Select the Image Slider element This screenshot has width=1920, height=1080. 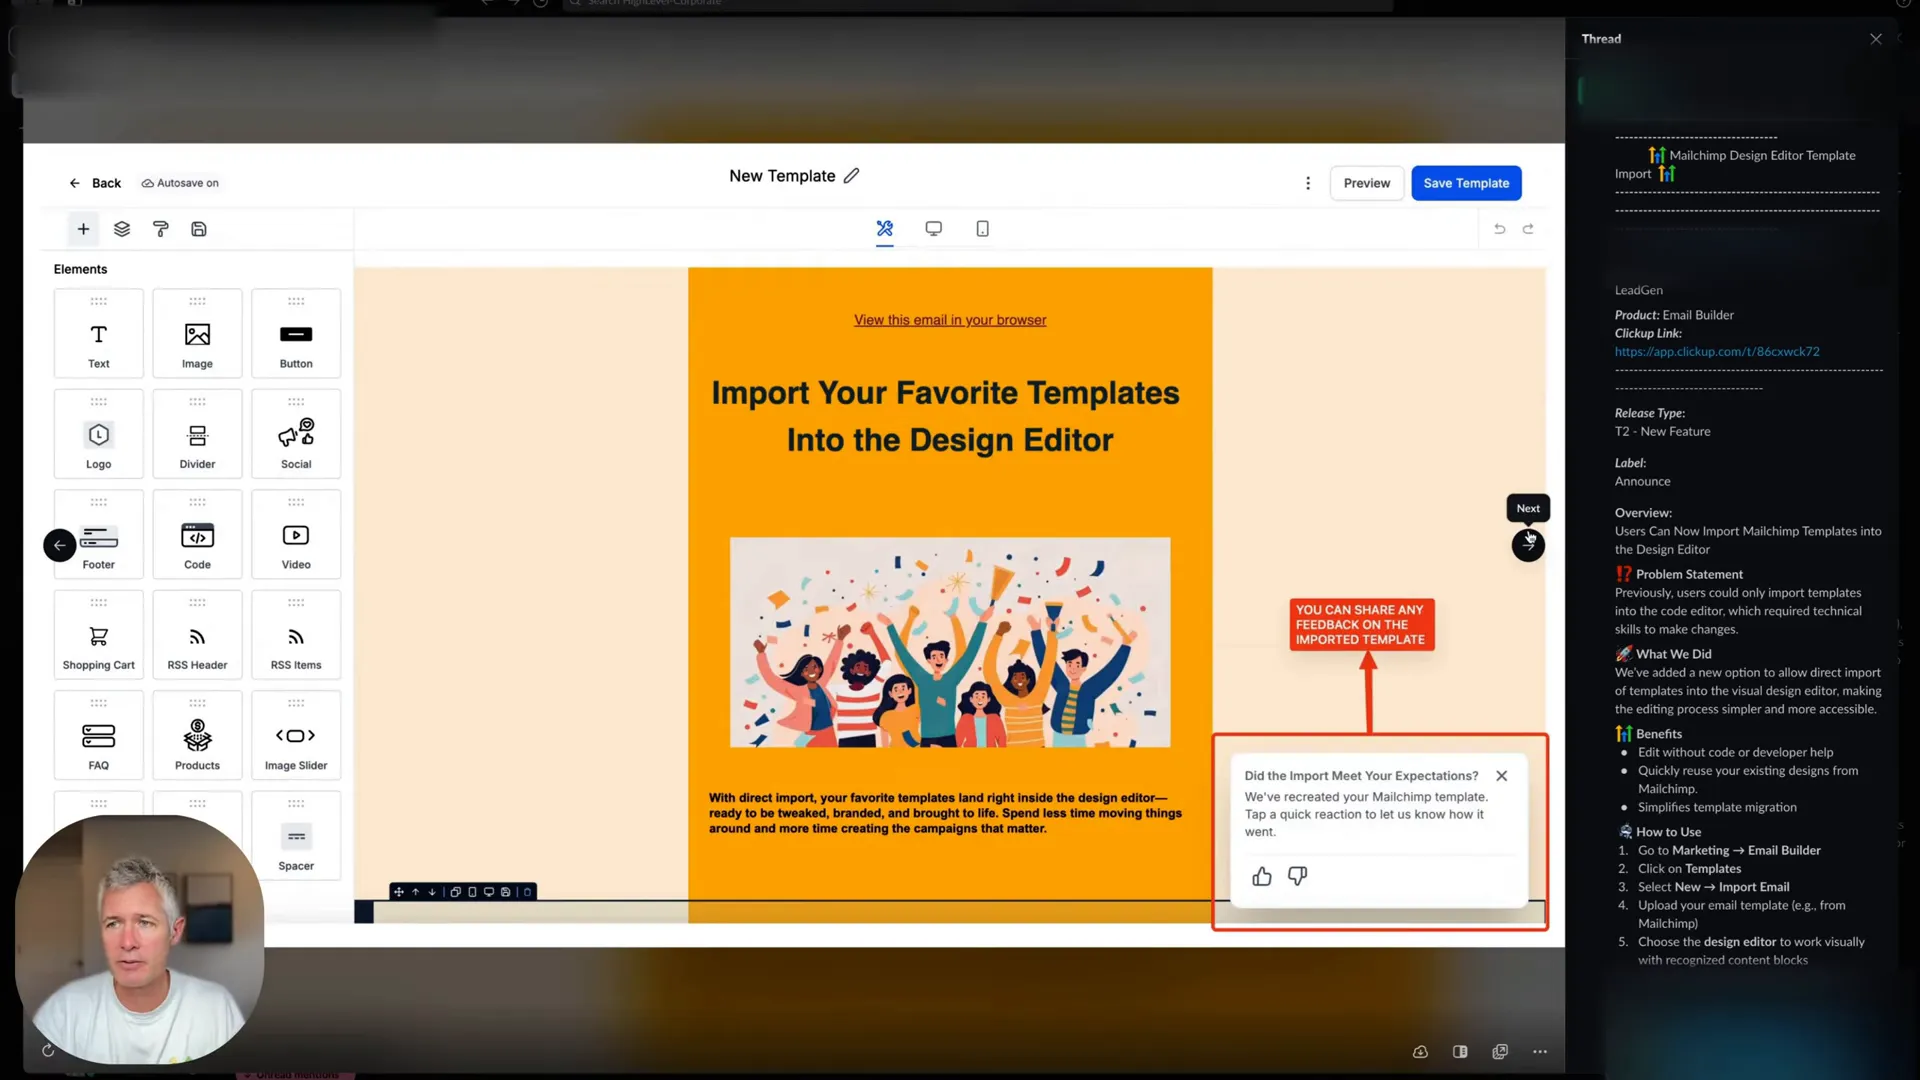coord(296,736)
